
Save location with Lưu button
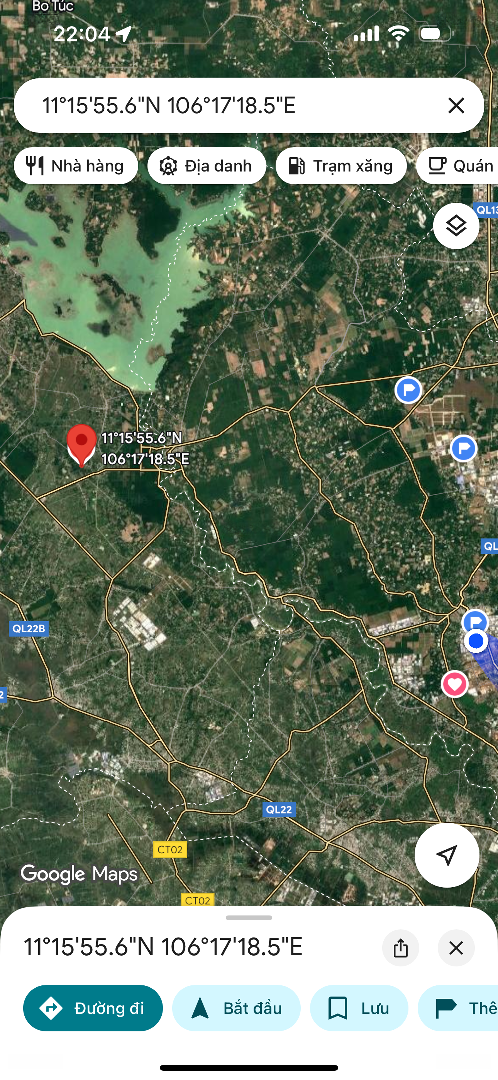point(359,1008)
